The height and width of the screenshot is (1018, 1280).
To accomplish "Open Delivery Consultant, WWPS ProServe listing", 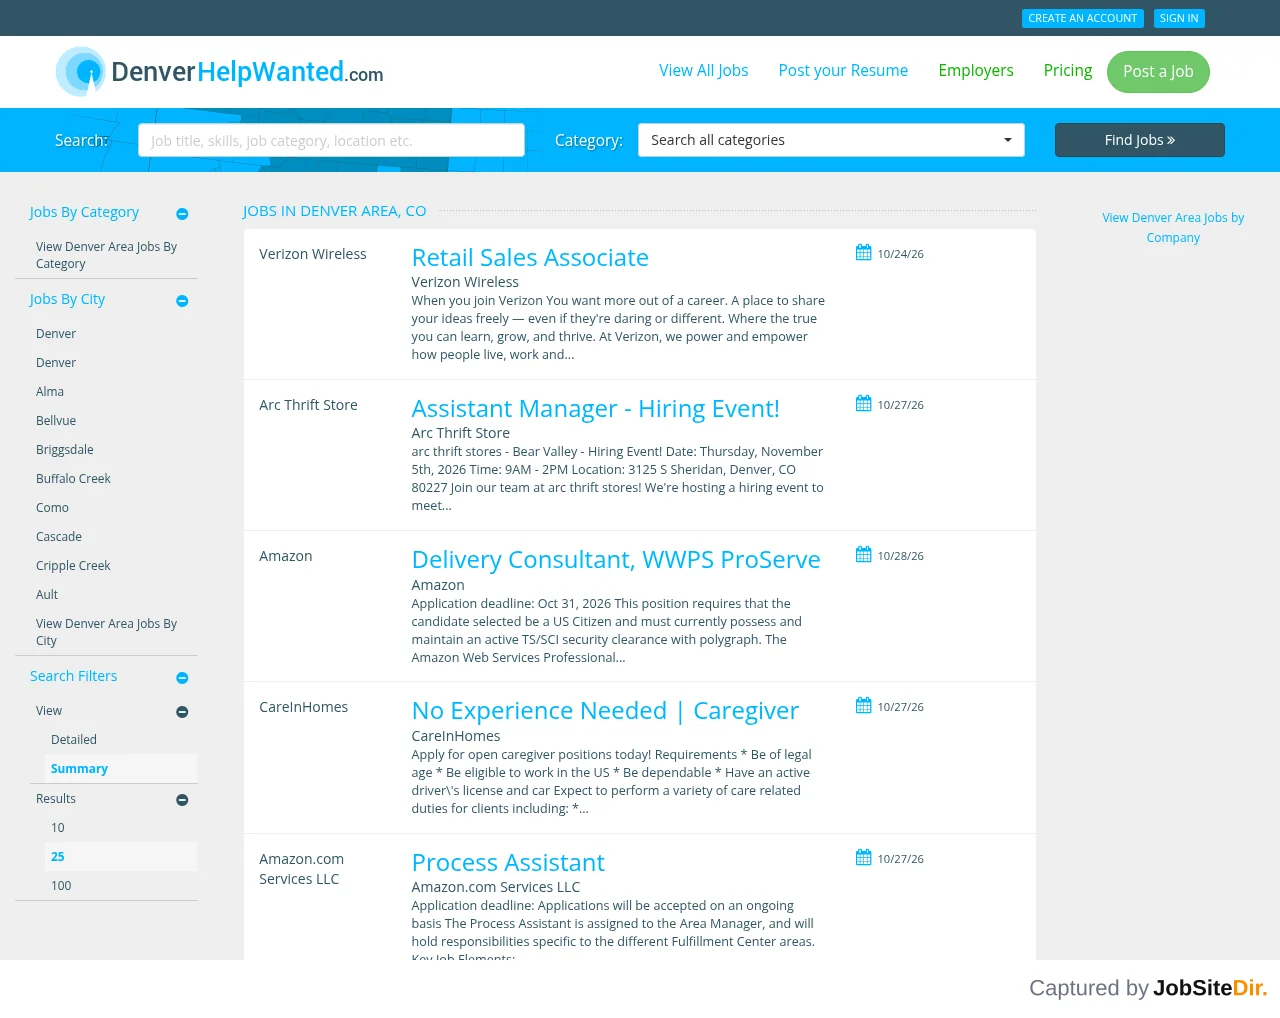I will (x=616, y=559).
